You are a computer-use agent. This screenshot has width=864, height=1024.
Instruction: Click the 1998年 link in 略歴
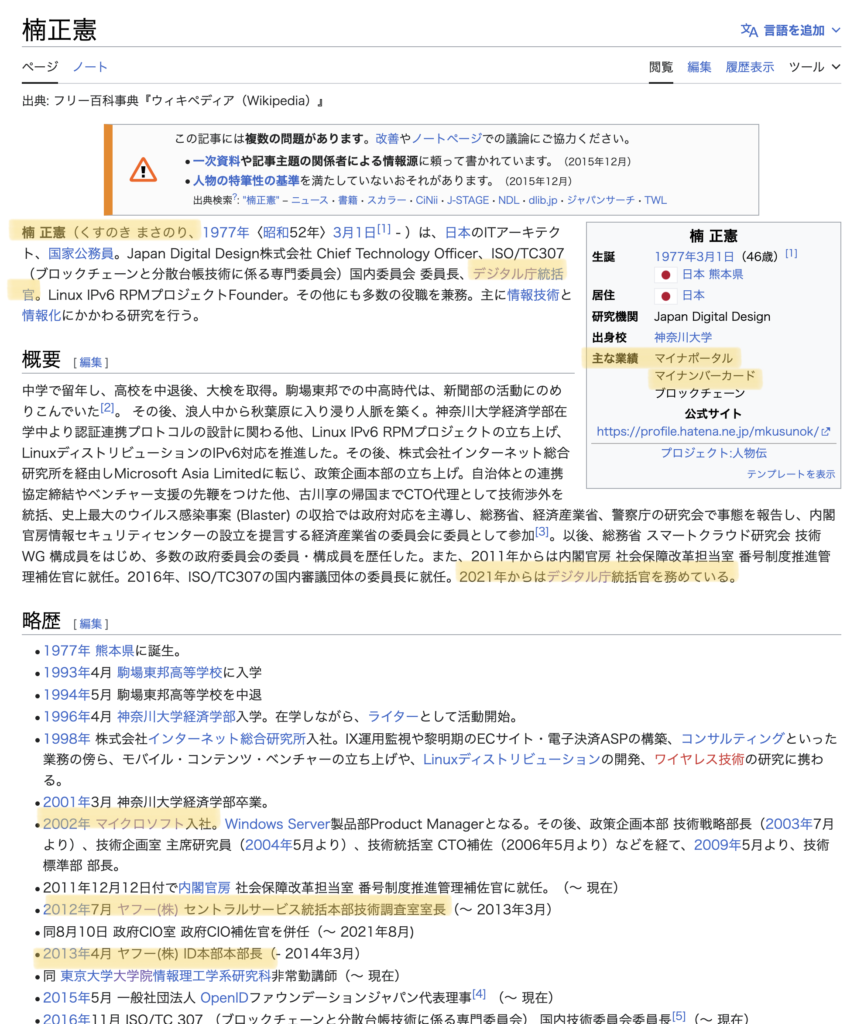click(66, 739)
